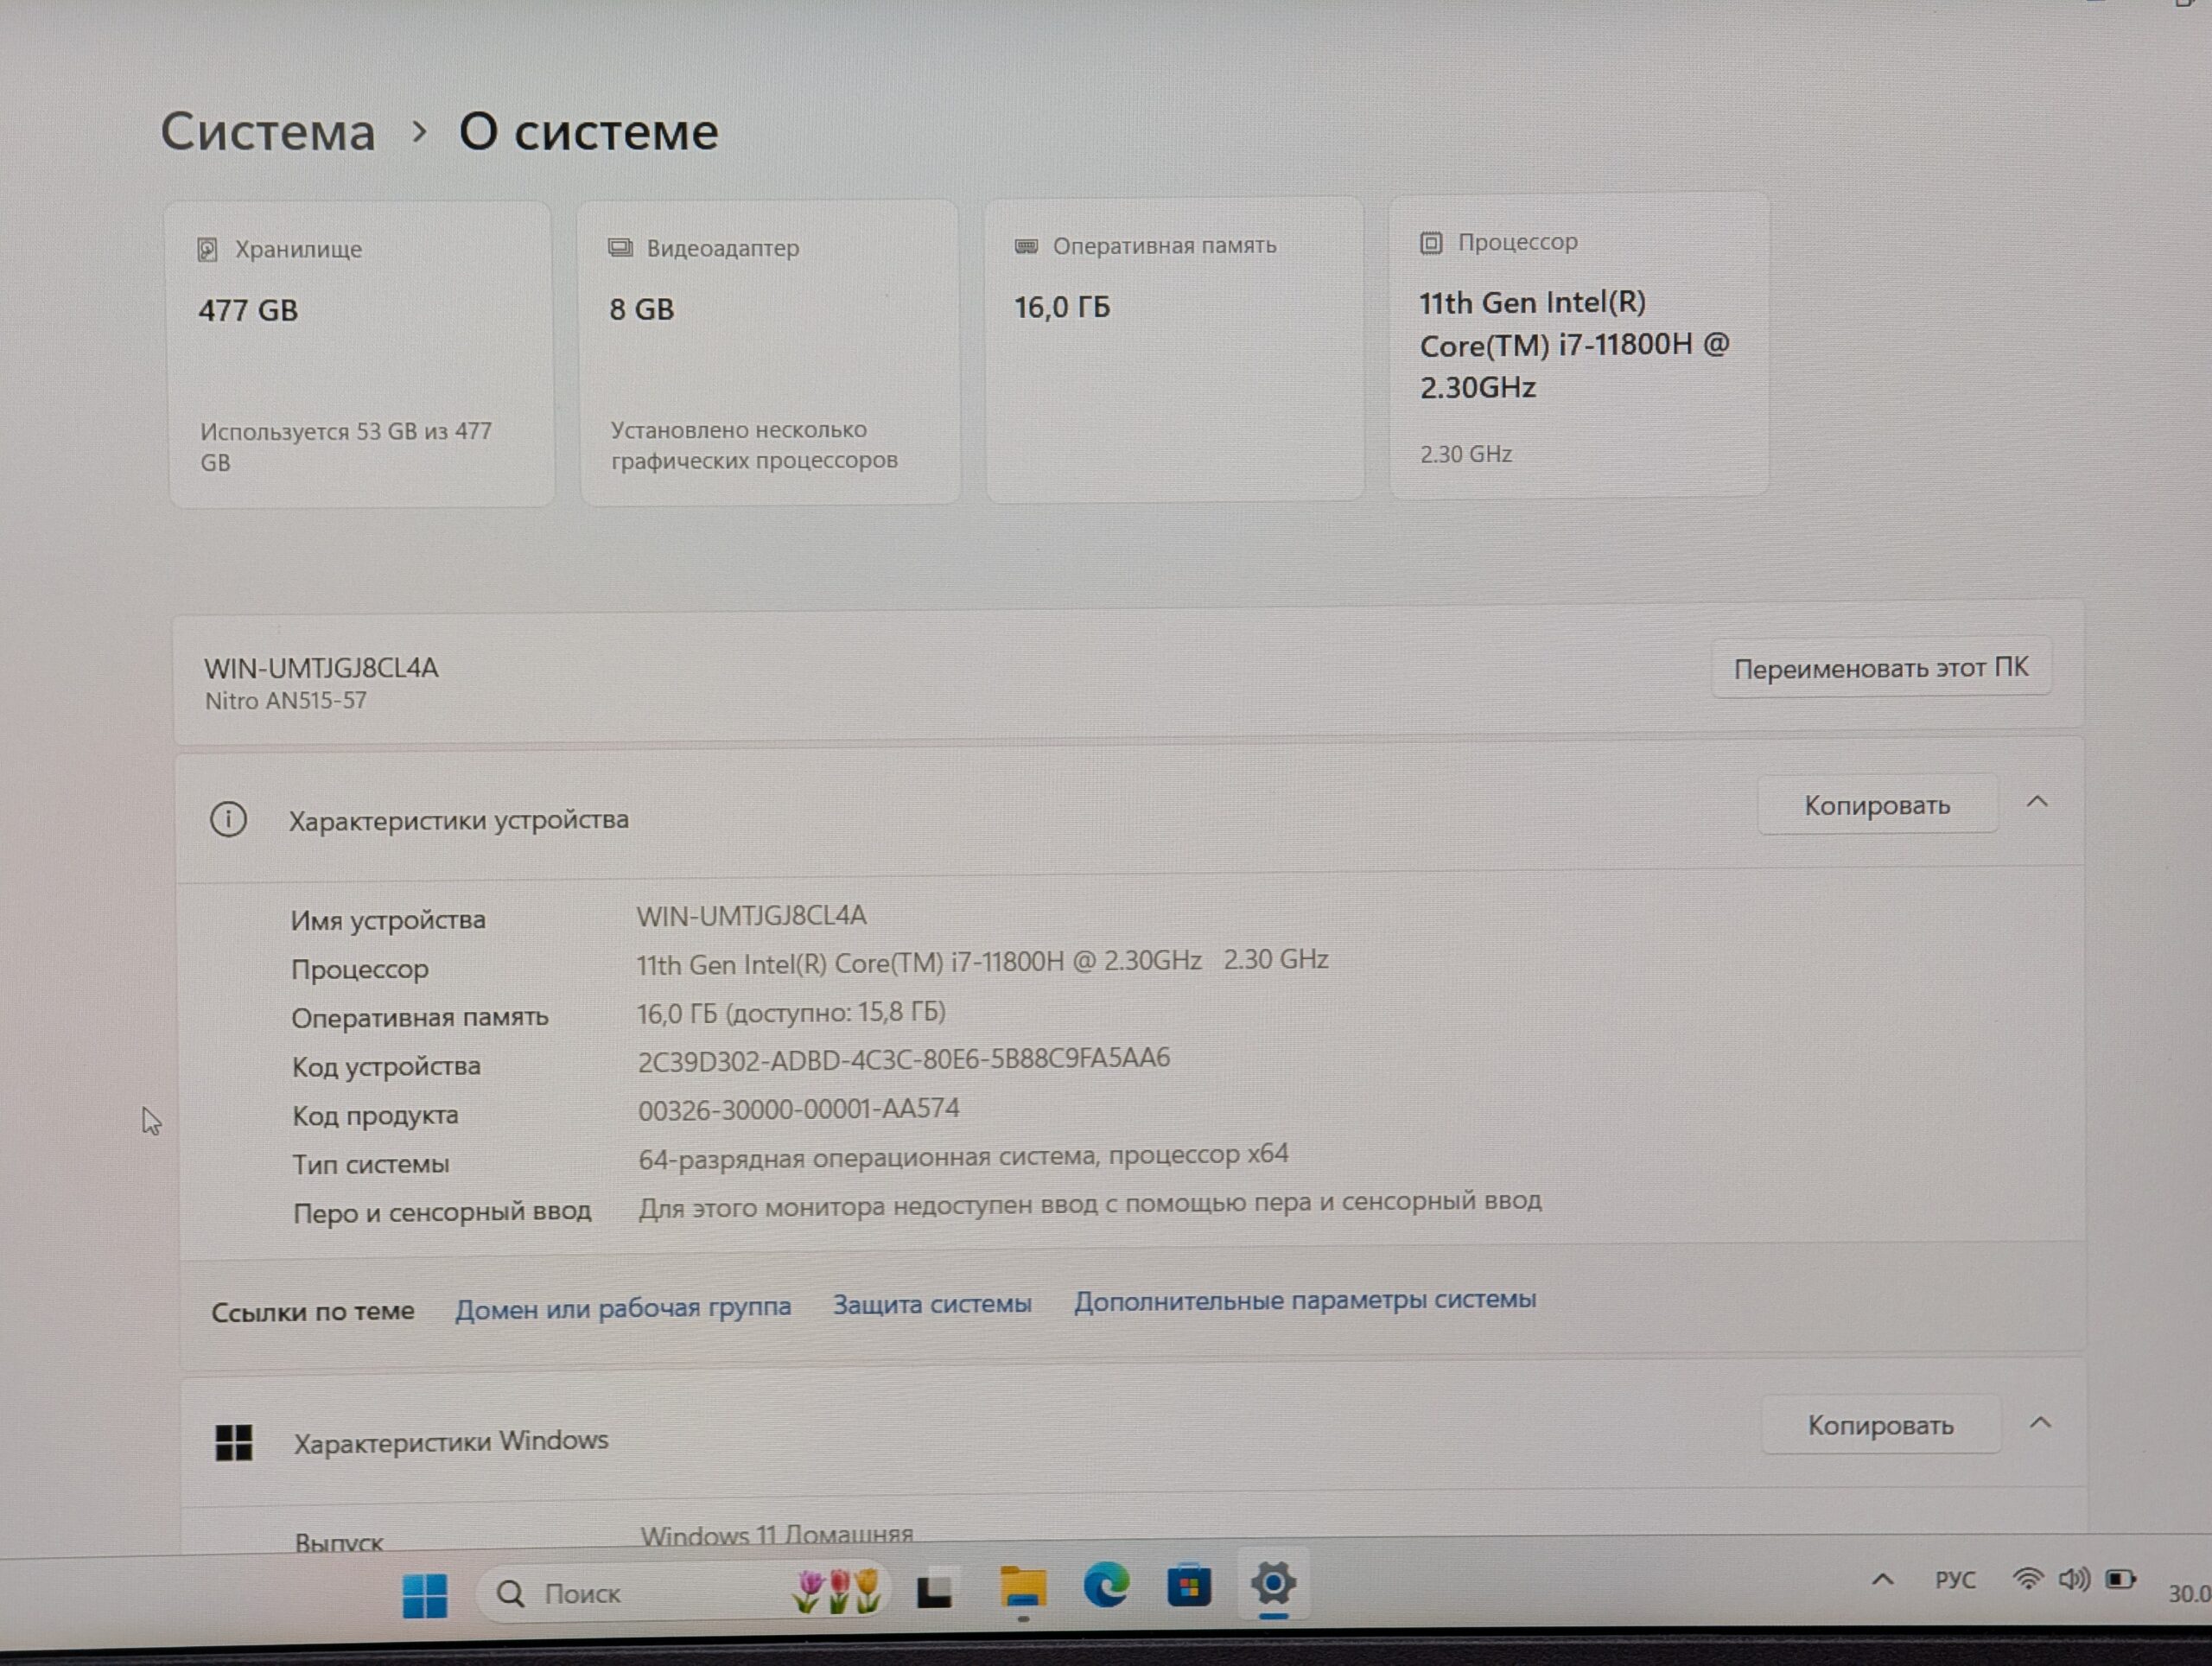The image size is (2212, 1666).
Task: Open Task View black square icon
Action: click(x=934, y=1590)
